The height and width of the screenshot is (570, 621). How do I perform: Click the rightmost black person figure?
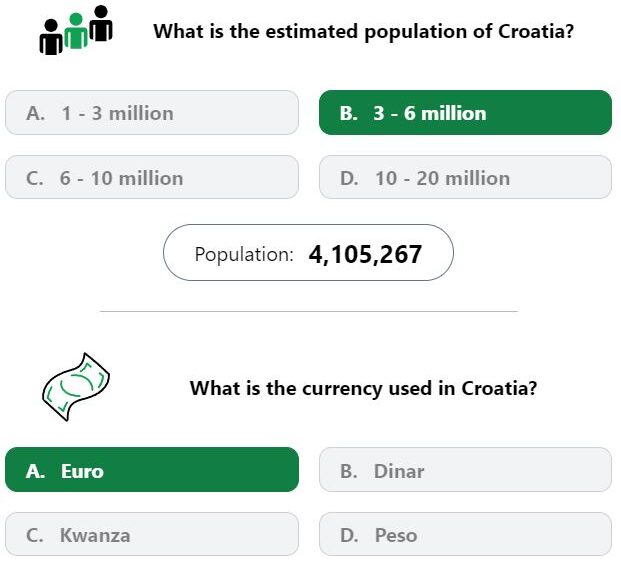(101, 23)
